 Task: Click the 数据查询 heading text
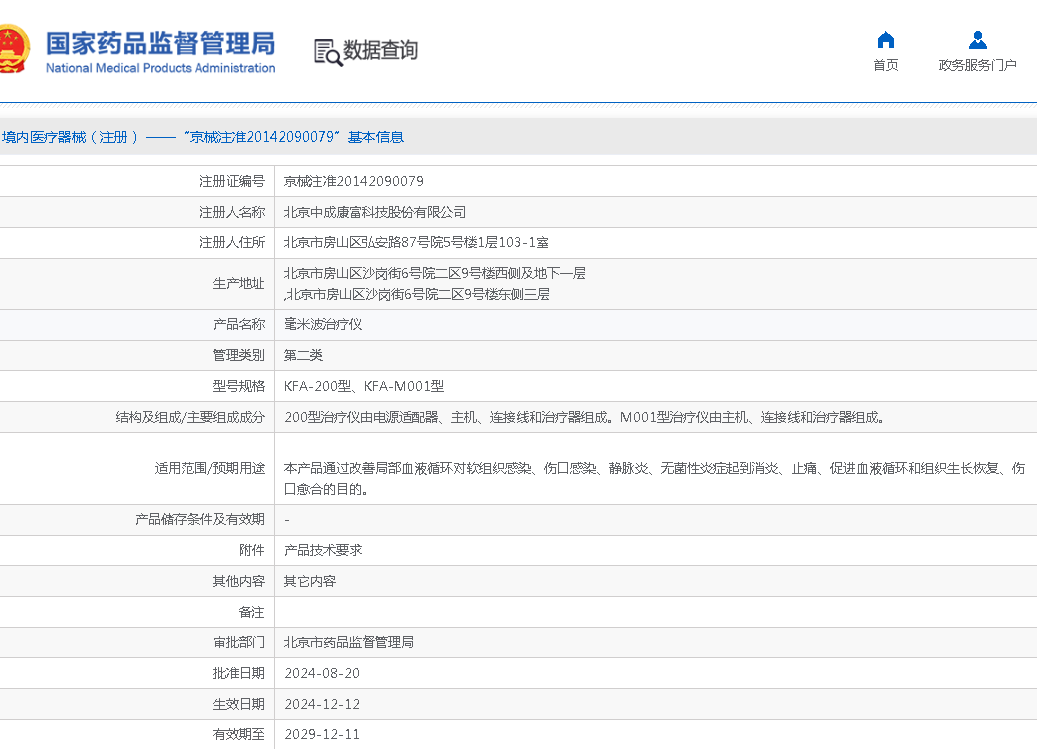pos(380,50)
